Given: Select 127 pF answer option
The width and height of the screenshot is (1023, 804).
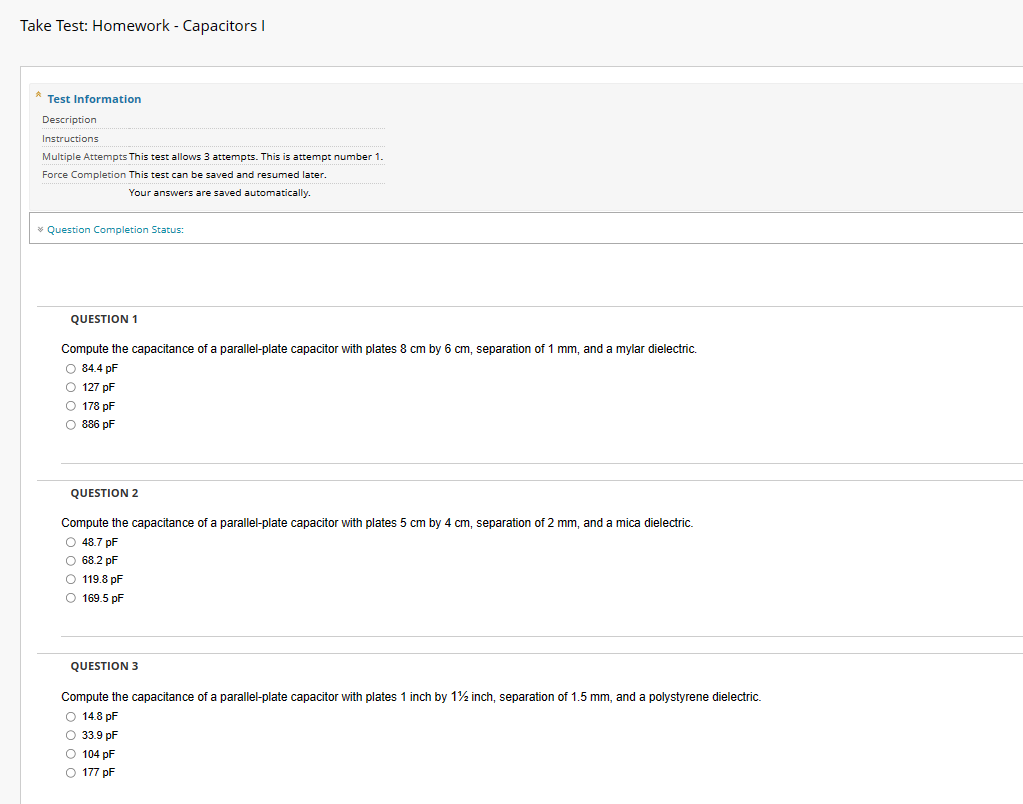Looking at the screenshot, I should coord(70,387).
